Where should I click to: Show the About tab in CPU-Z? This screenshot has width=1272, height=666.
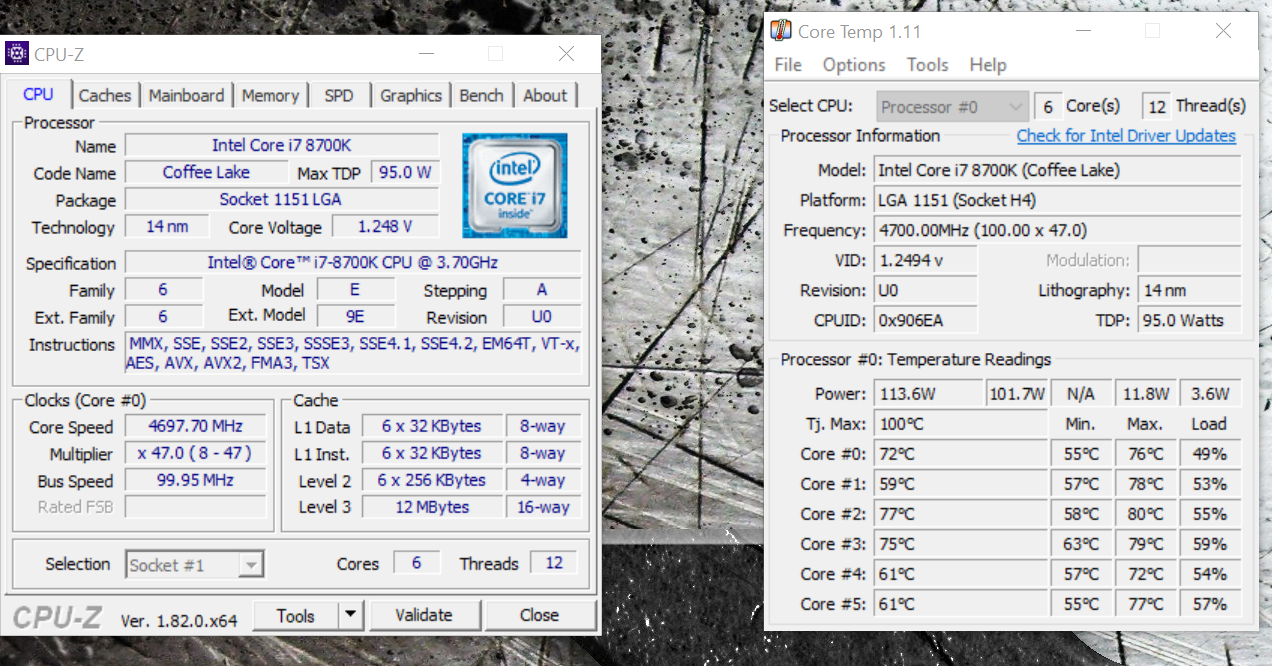(545, 96)
